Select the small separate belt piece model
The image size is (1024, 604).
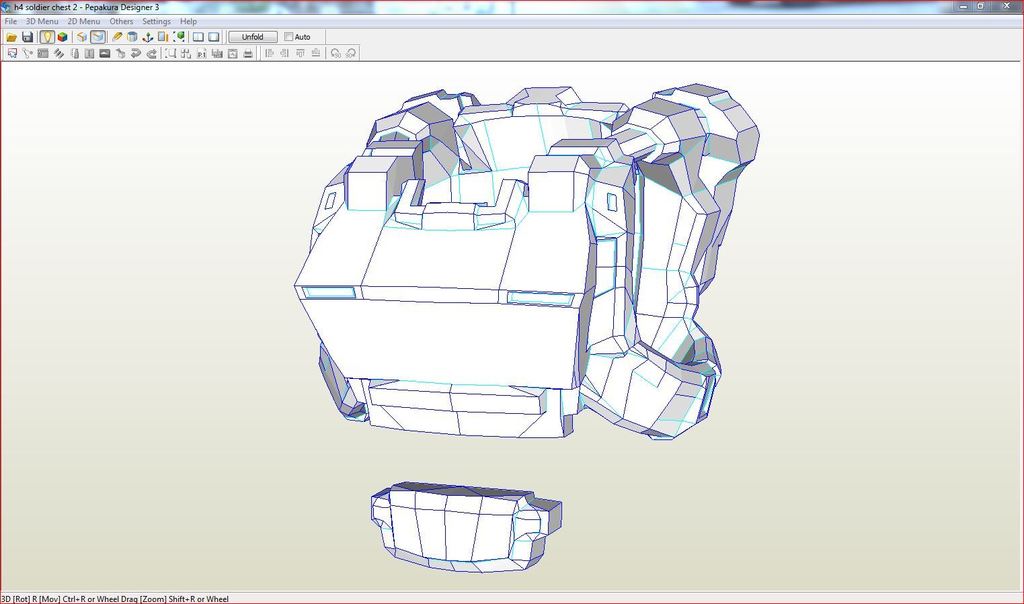[466, 527]
